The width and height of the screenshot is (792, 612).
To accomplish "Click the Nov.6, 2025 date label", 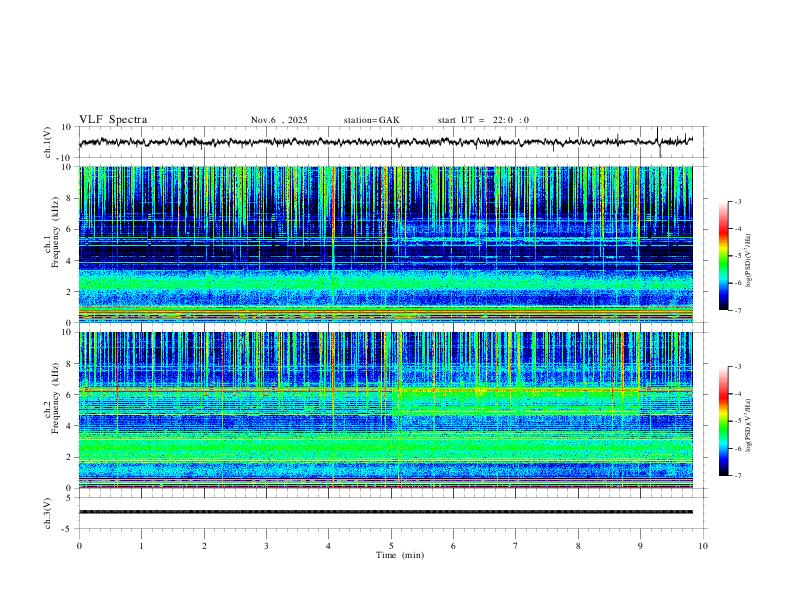I will [279, 120].
